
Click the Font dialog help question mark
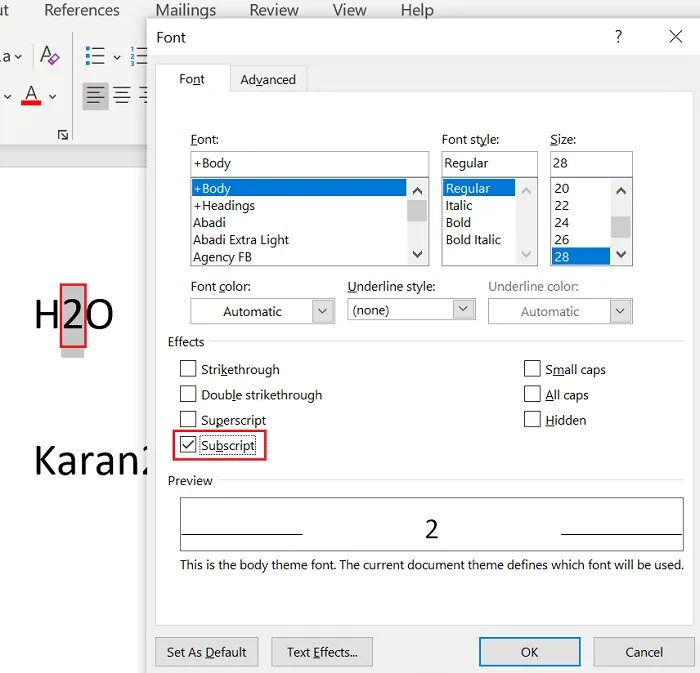pyautogui.click(x=618, y=37)
